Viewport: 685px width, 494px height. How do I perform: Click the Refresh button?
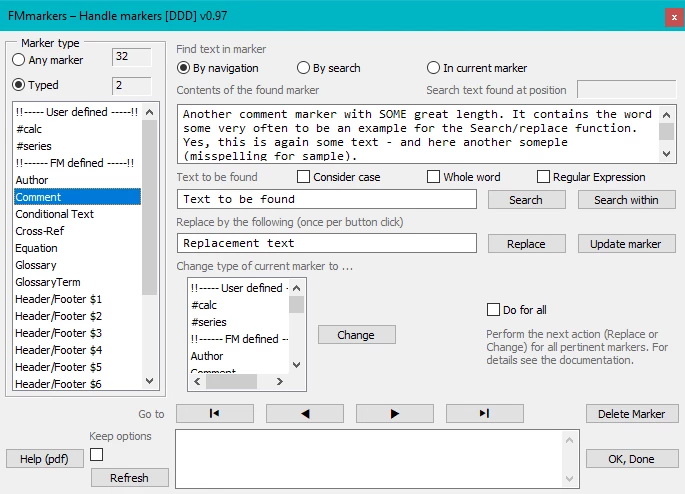click(x=130, y=477)
